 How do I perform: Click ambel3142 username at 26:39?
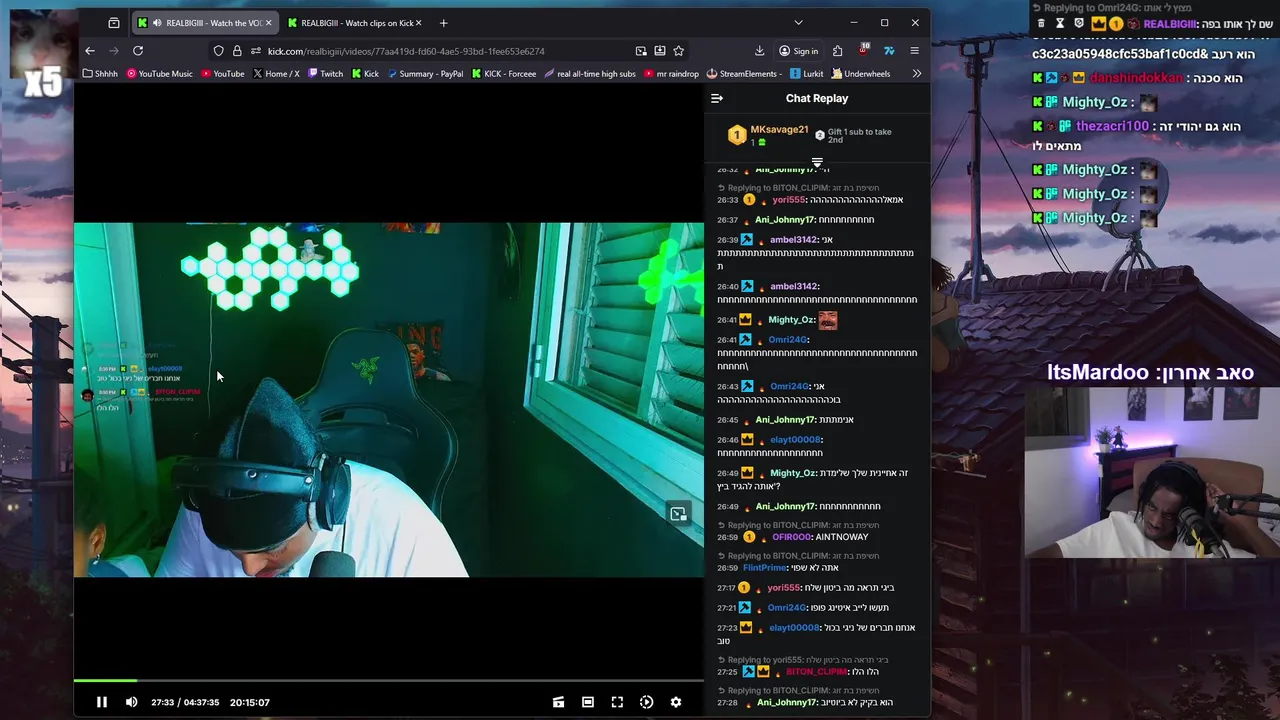tap(794, 240)
